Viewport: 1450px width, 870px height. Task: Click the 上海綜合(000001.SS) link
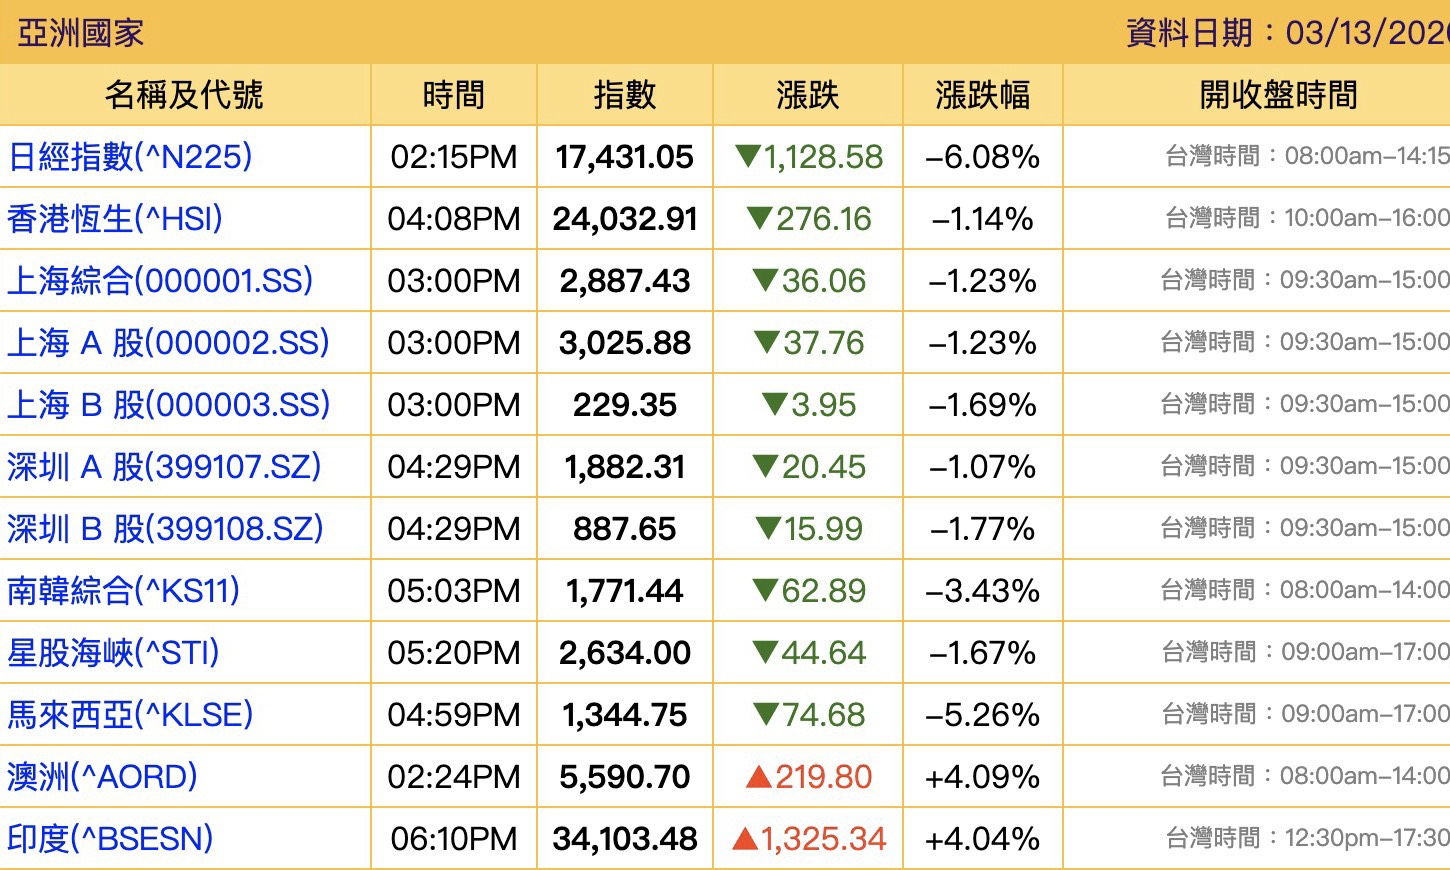(x=160, y=281)
